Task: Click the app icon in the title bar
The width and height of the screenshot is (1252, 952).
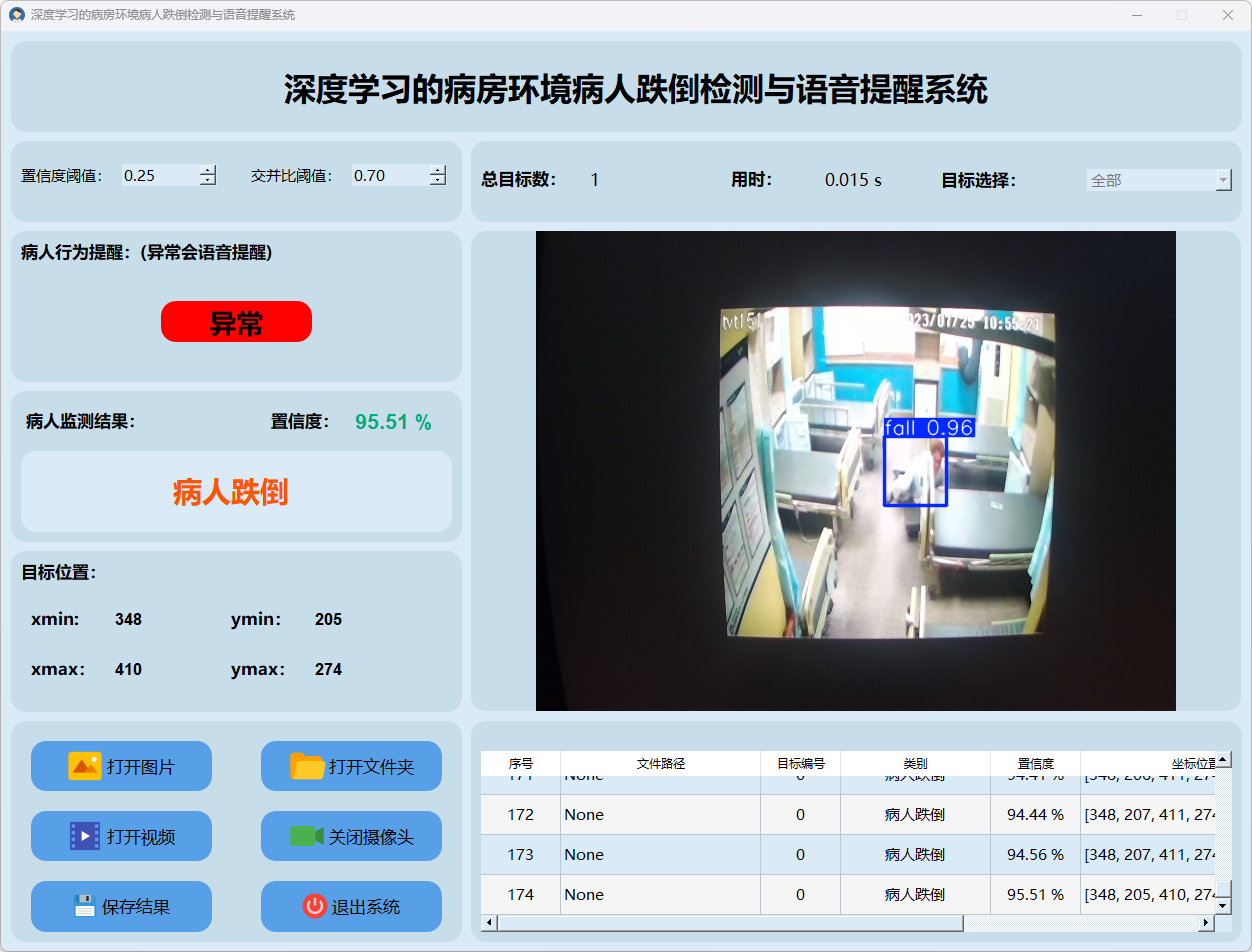Action: click(16, 15)
